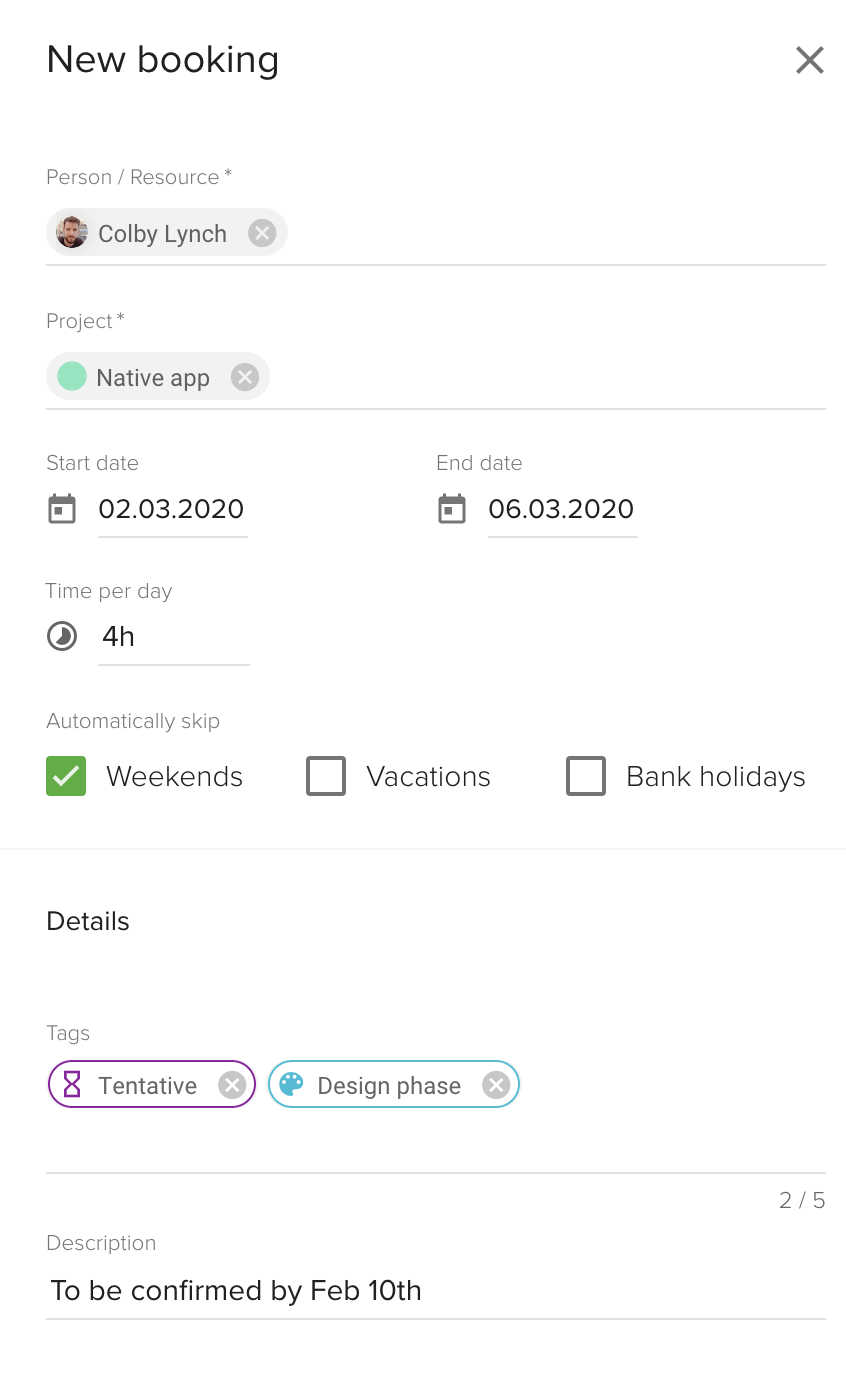Enable skipping Vacations
Screen dimensions: 846x1382
click(326, 776)
